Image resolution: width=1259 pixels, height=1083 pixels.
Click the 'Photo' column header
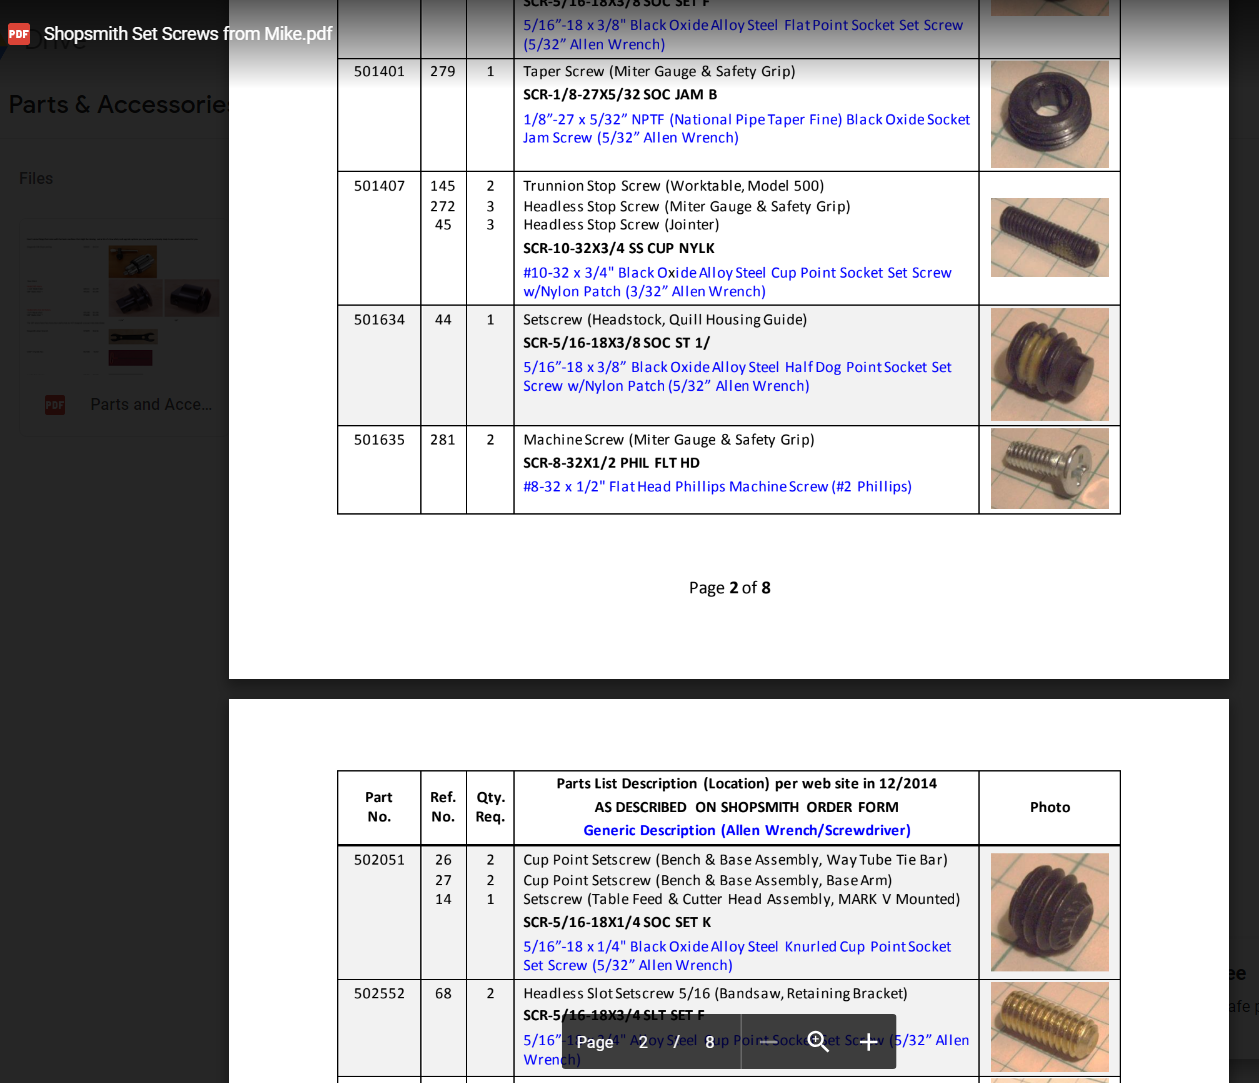pyautogui.click(x=1050, y=807)
